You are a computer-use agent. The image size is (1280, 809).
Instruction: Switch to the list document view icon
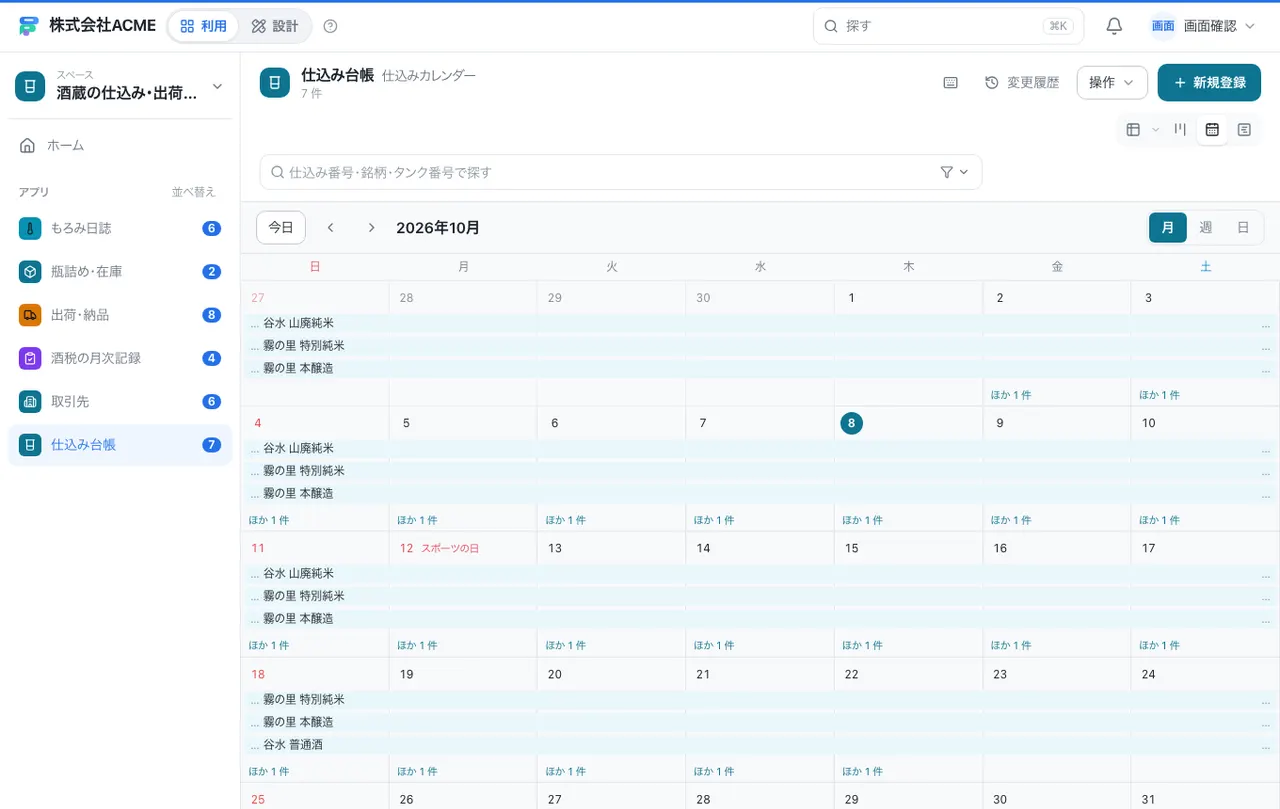pyautogui.click(x=1244, y=129)
